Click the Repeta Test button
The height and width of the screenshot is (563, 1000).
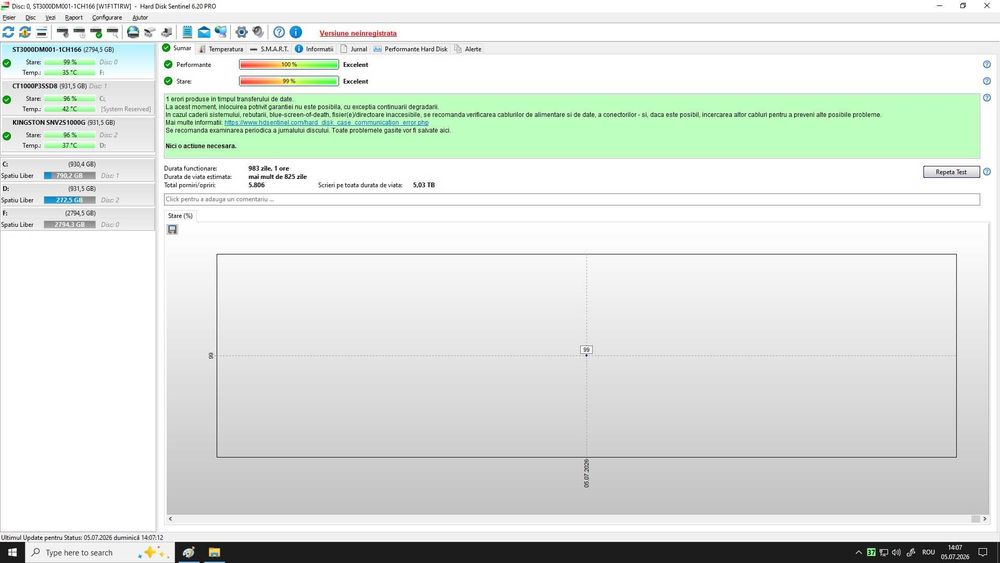951,172
